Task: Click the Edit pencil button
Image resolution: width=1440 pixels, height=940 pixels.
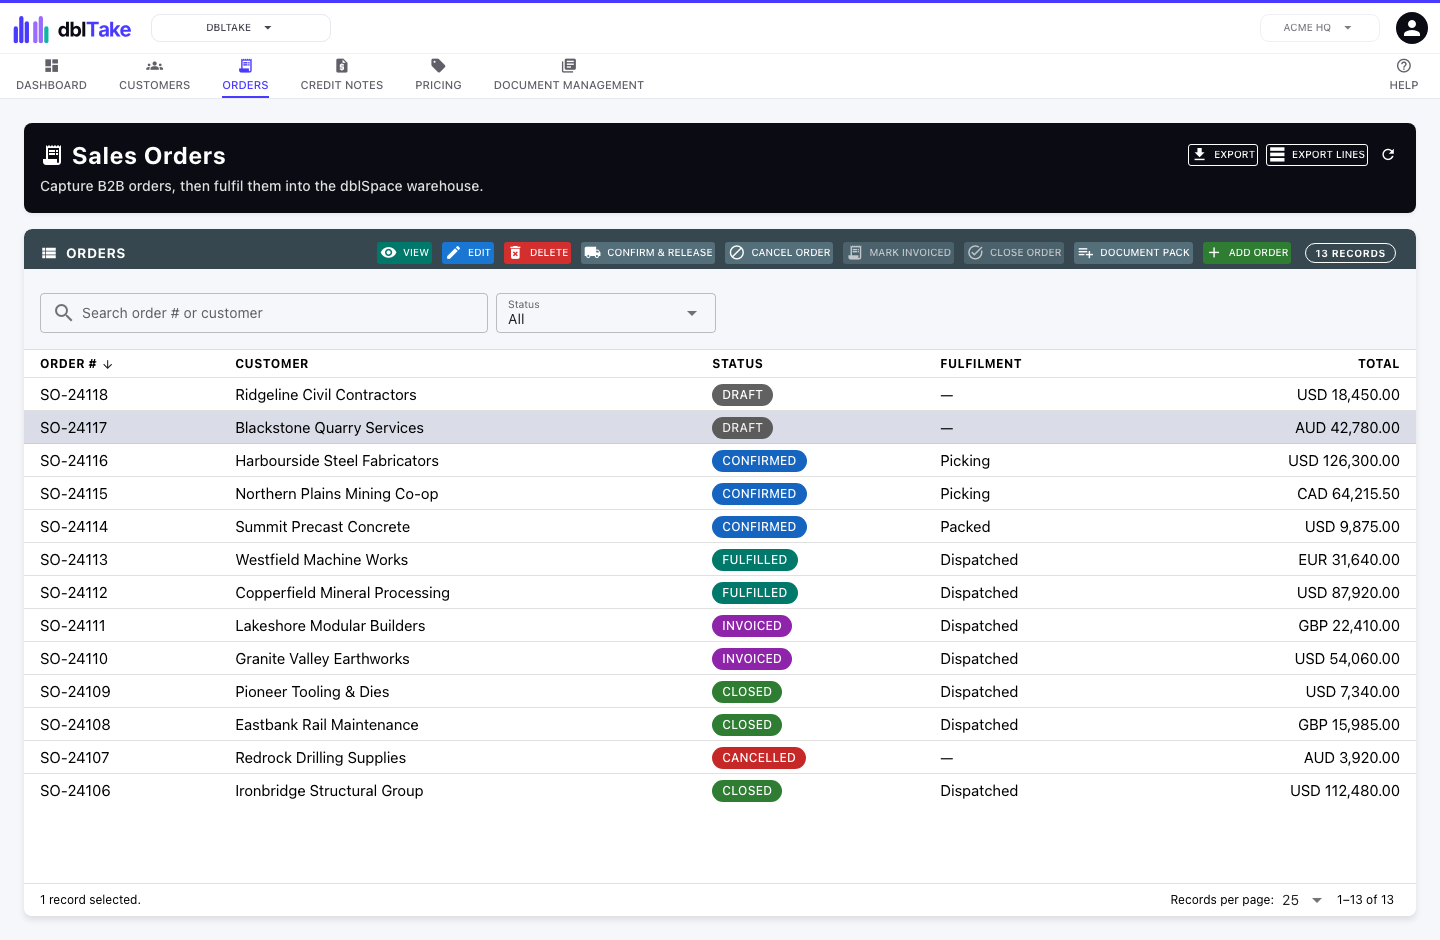Action: (468, 253)
